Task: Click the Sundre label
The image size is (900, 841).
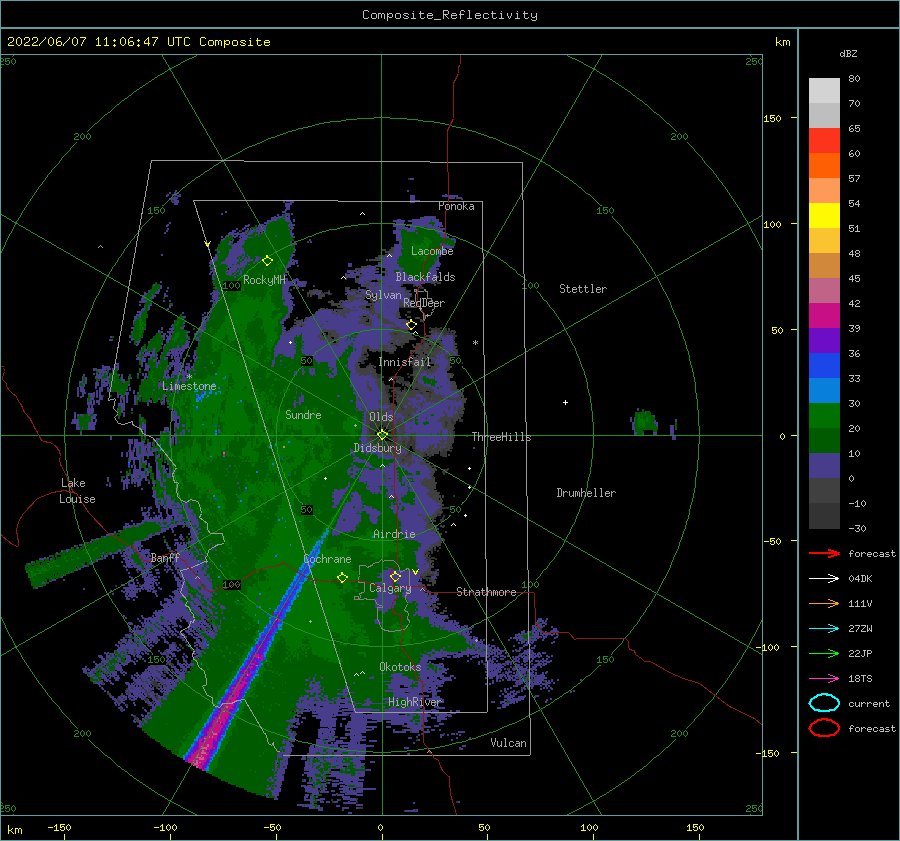Action: tap(303, 415)
